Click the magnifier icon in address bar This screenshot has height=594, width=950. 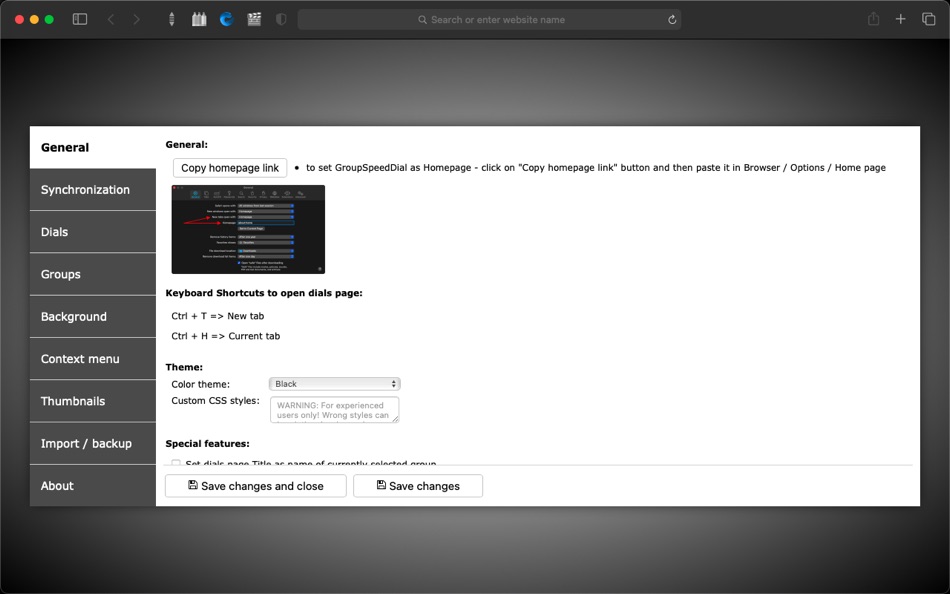422,19
